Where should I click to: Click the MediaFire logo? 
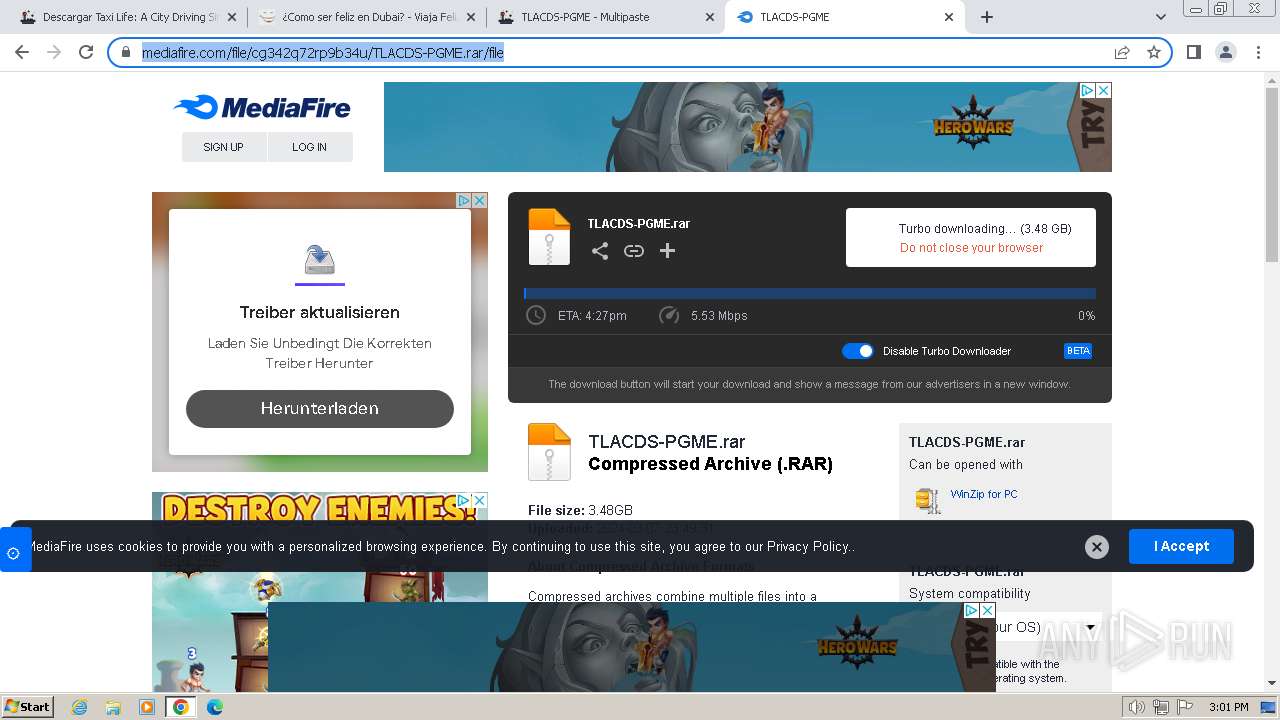[x=262, y=107]
